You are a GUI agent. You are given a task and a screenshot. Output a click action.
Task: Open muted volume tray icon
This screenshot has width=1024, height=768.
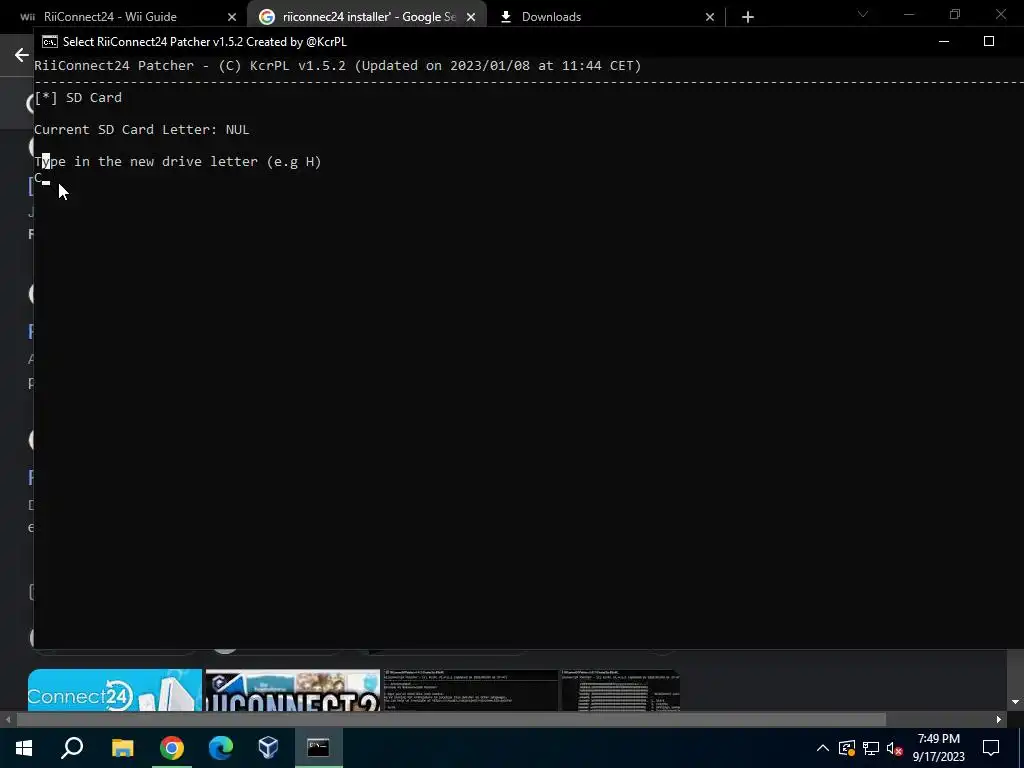895,748
